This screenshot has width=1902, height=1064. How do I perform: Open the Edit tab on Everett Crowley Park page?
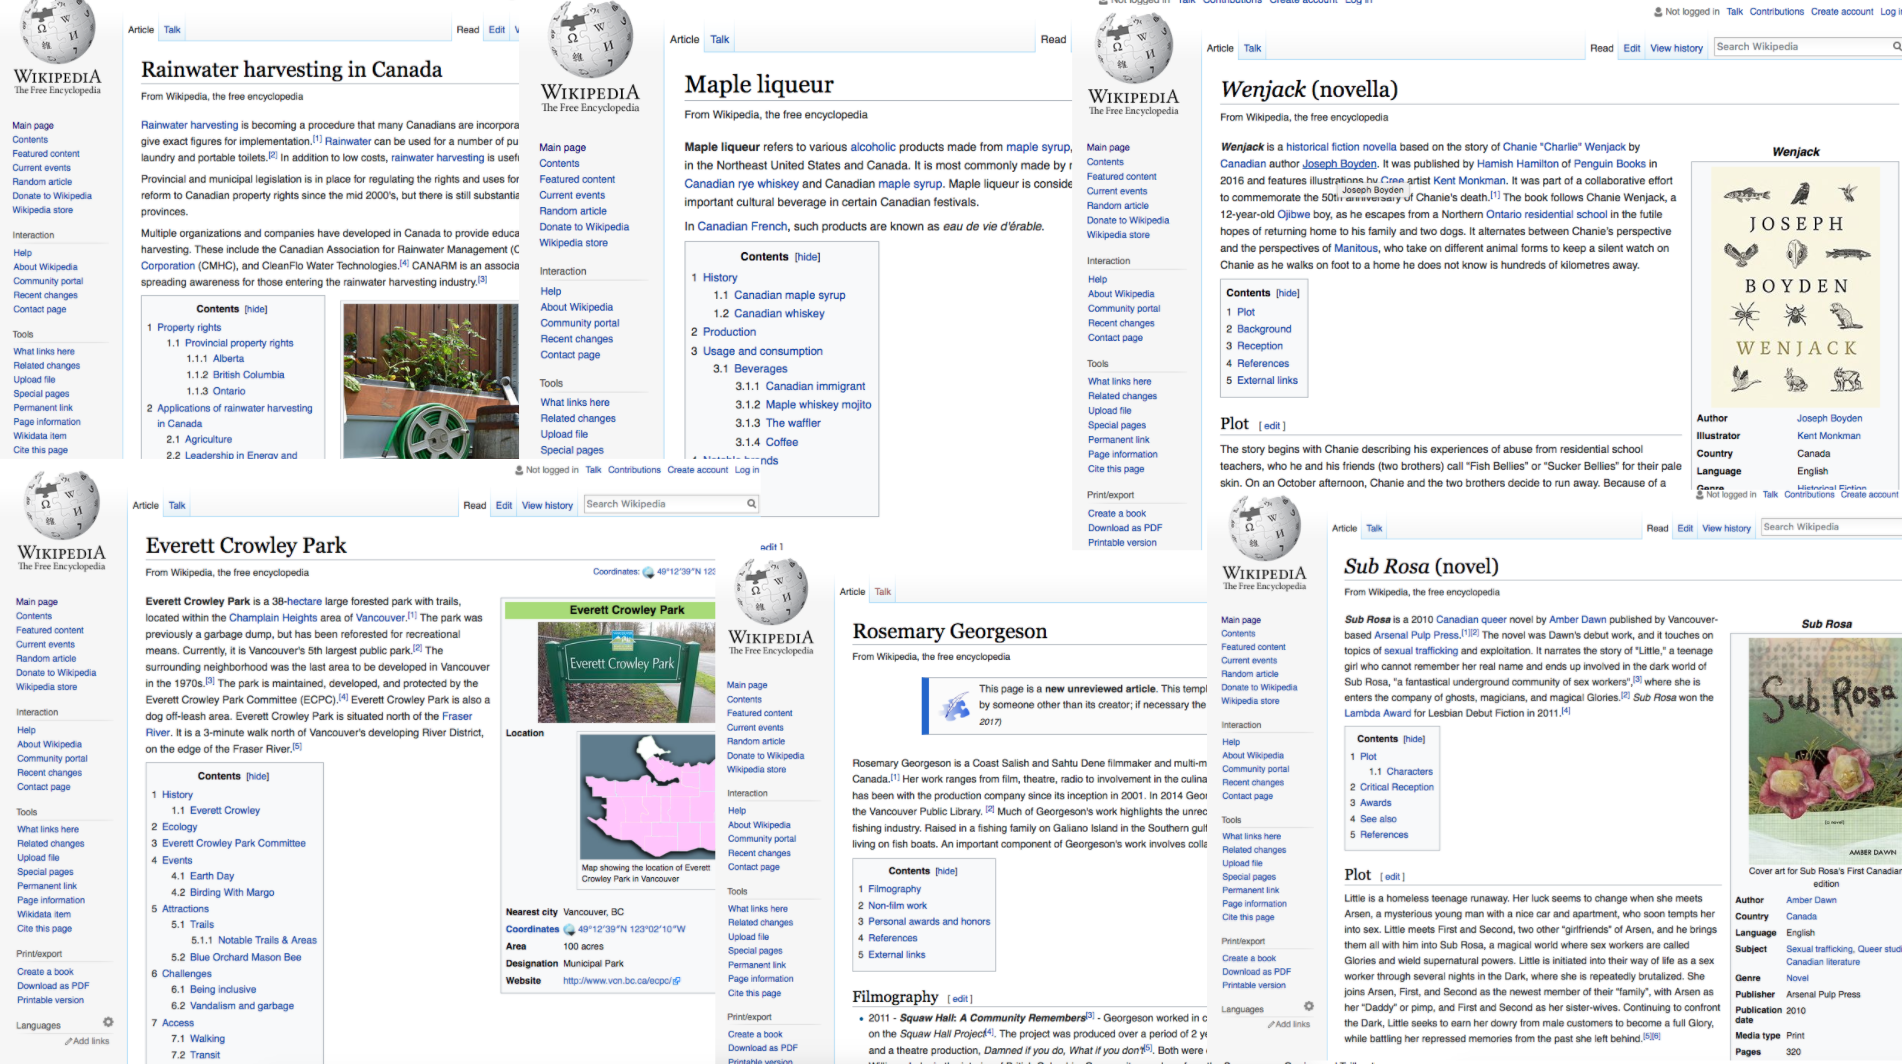[504, 505]
